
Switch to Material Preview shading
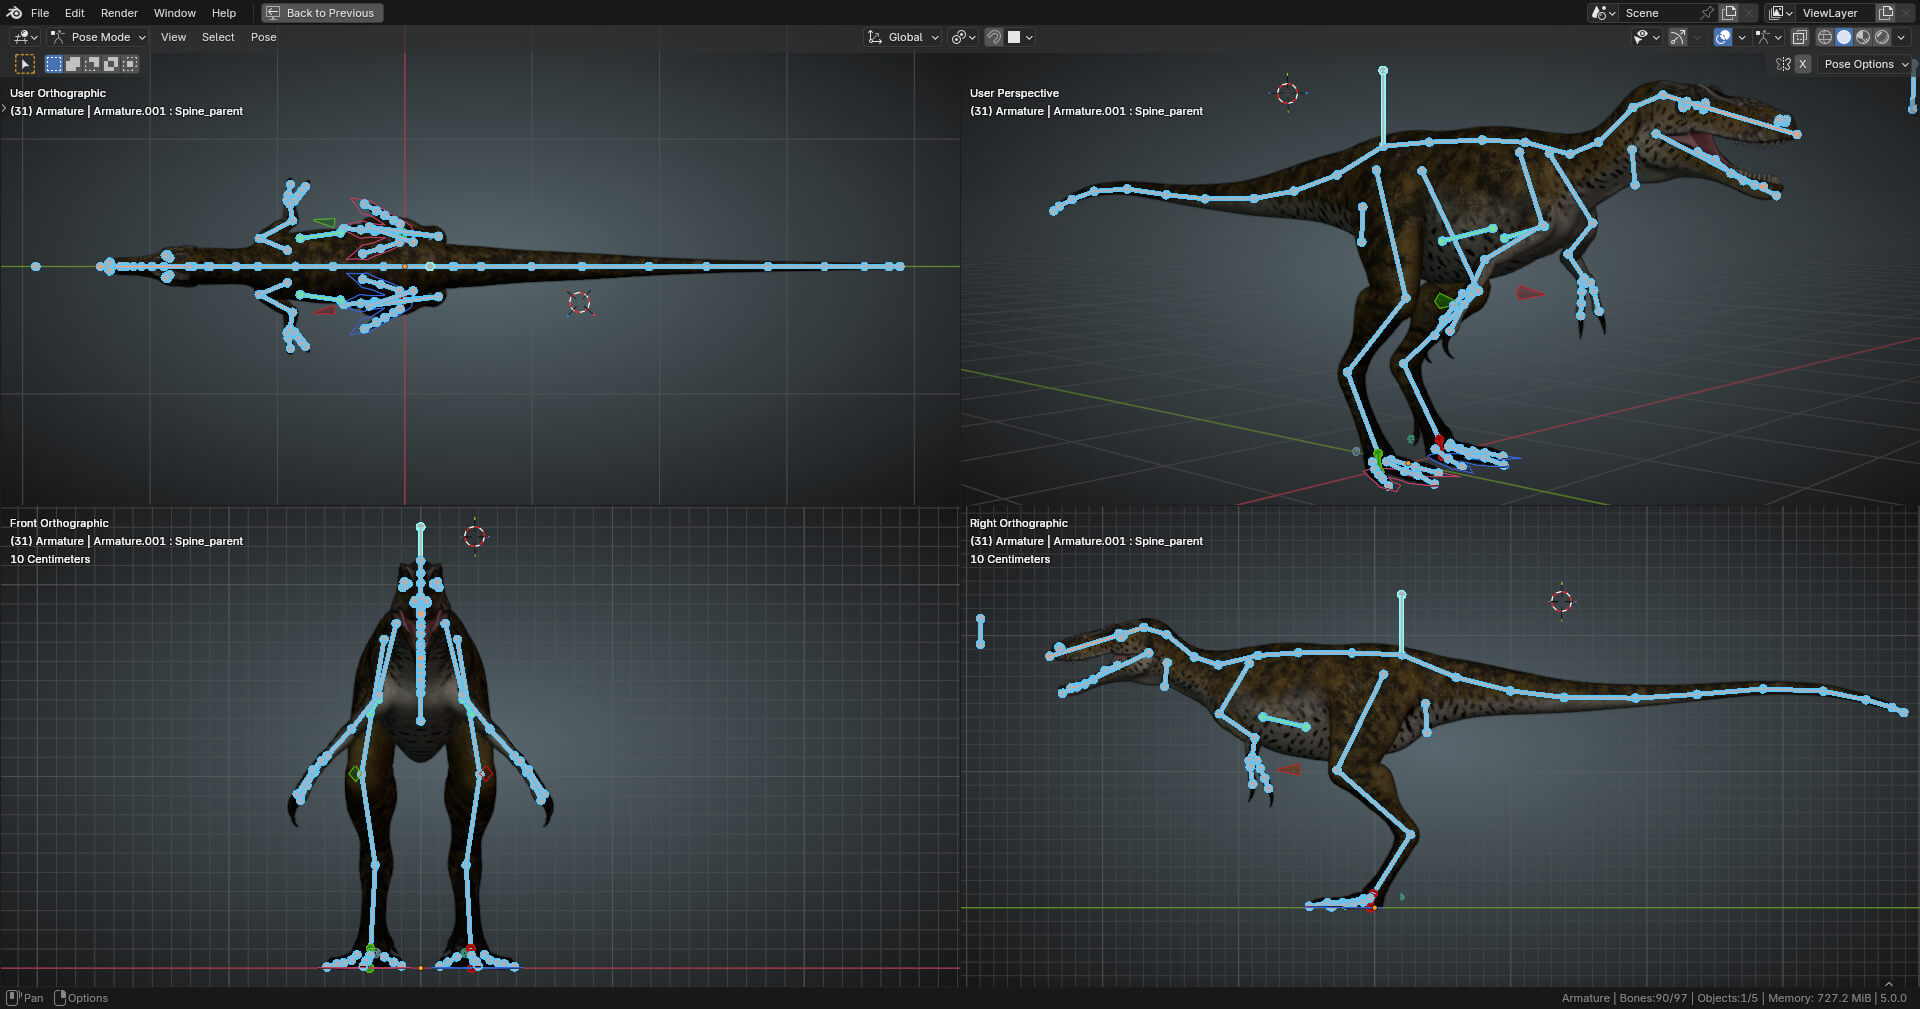pos(1863,37)
